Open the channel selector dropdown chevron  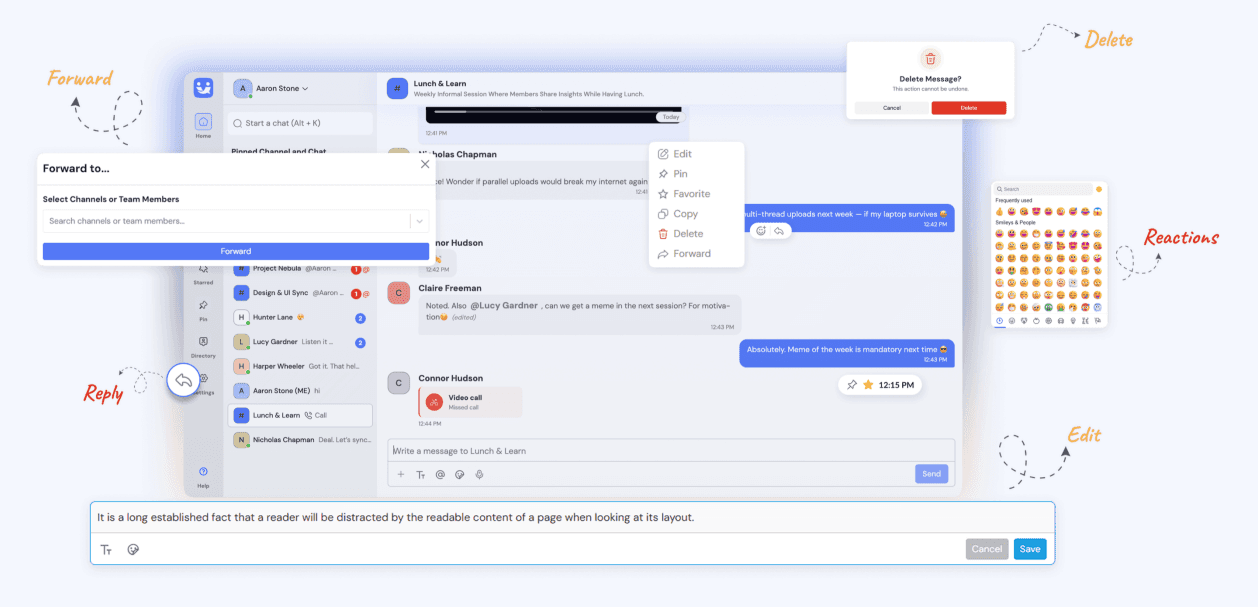pos(420,221)
